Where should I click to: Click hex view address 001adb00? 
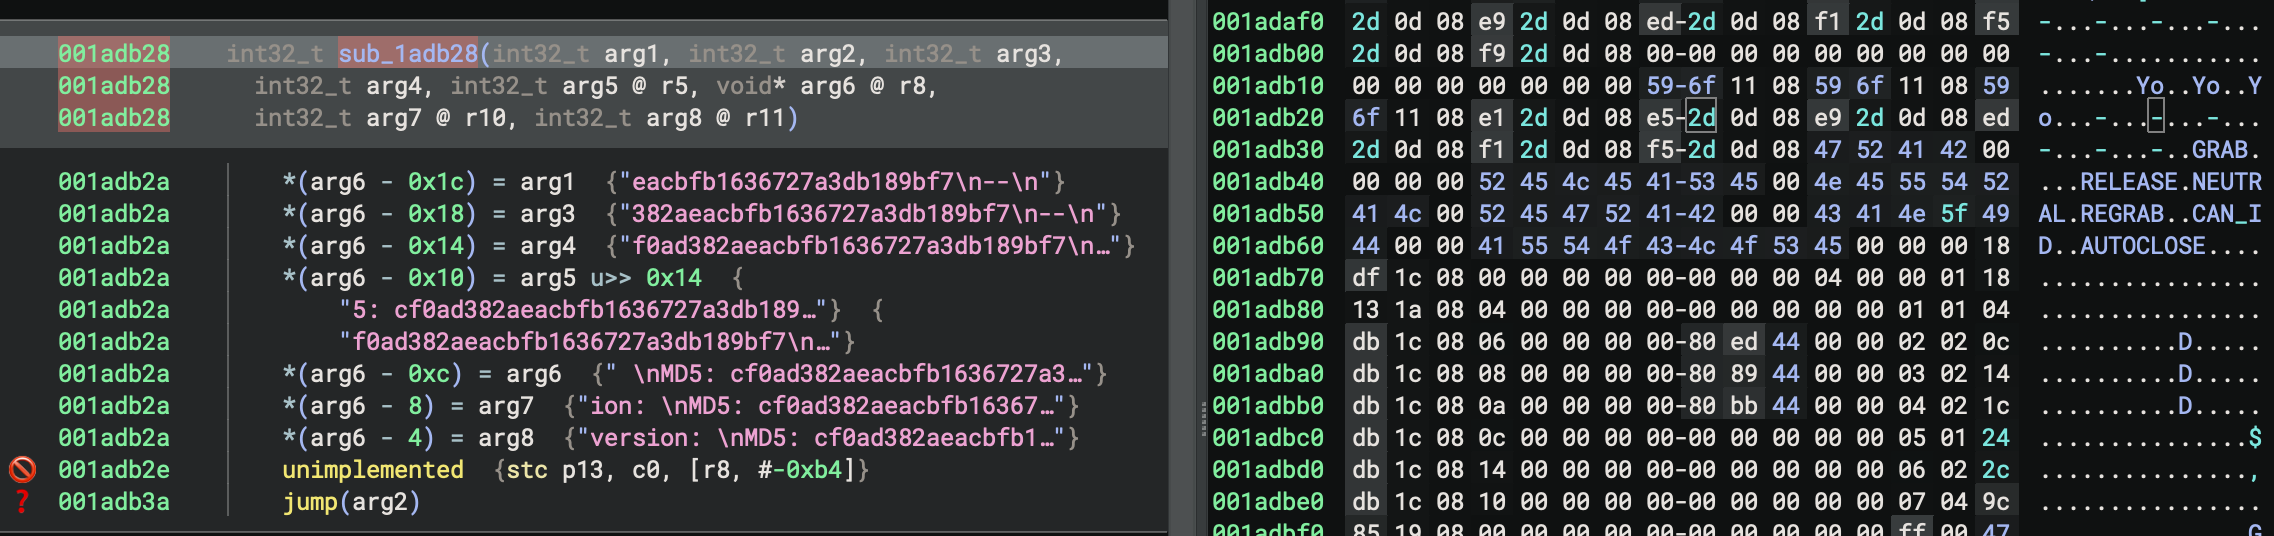1268,53
